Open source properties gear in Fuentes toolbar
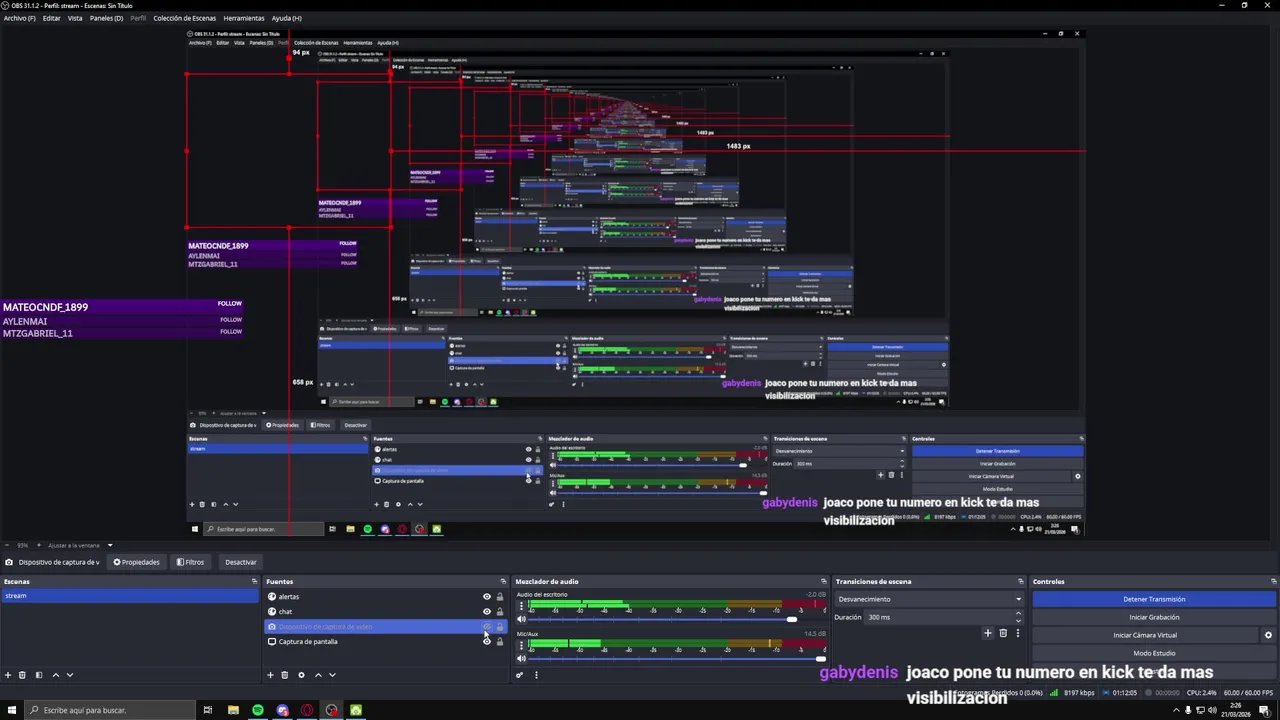Image resolution: width=1280 pixels, height=720 pixels. [x=301, y=675]
